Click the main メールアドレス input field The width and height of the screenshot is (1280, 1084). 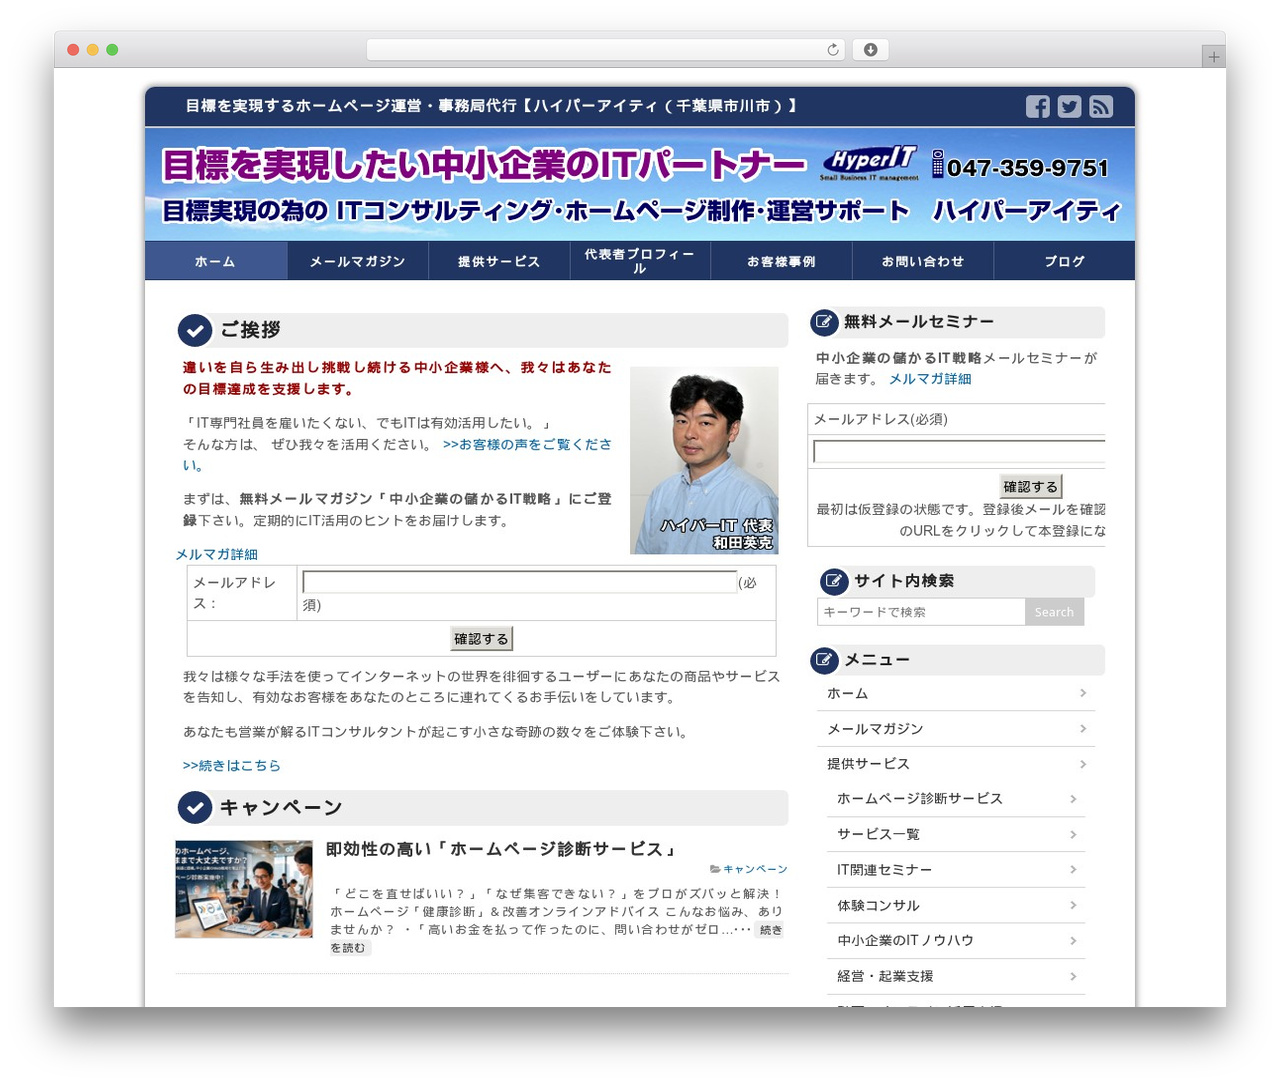pyautogui.click(x=520, y=582)
